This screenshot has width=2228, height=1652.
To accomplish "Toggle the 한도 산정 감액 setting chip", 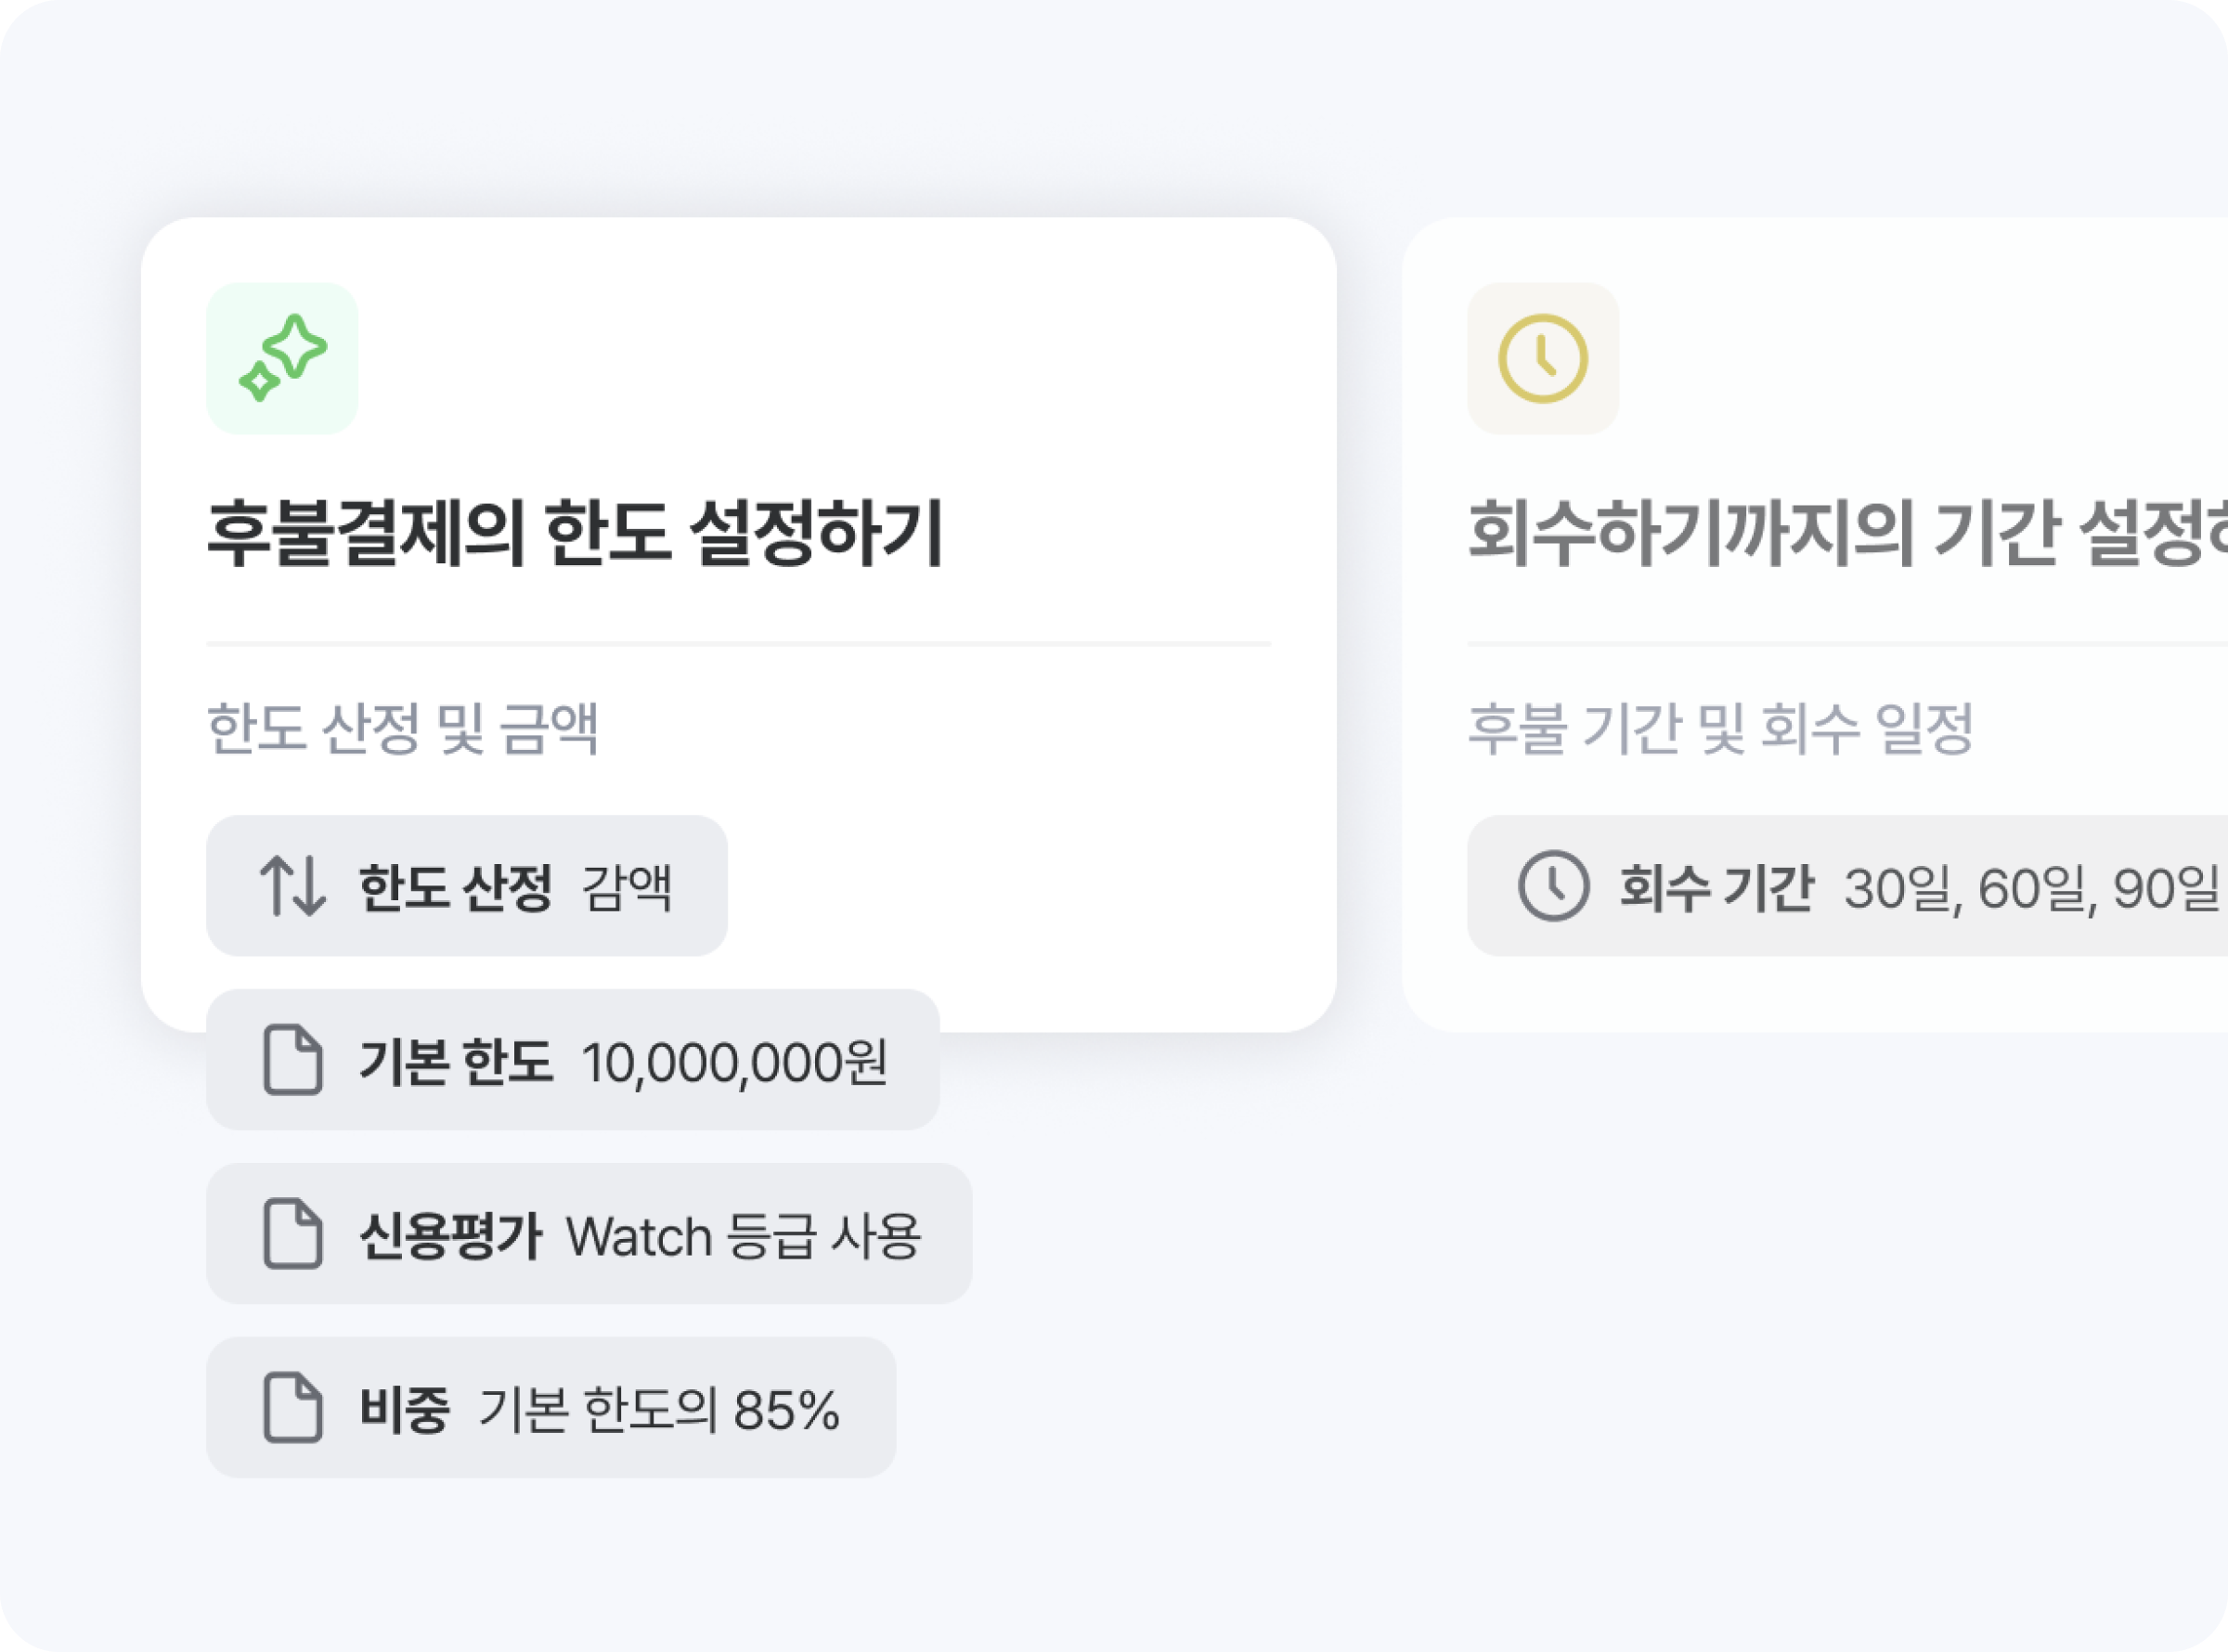I will tap(465, 885).
